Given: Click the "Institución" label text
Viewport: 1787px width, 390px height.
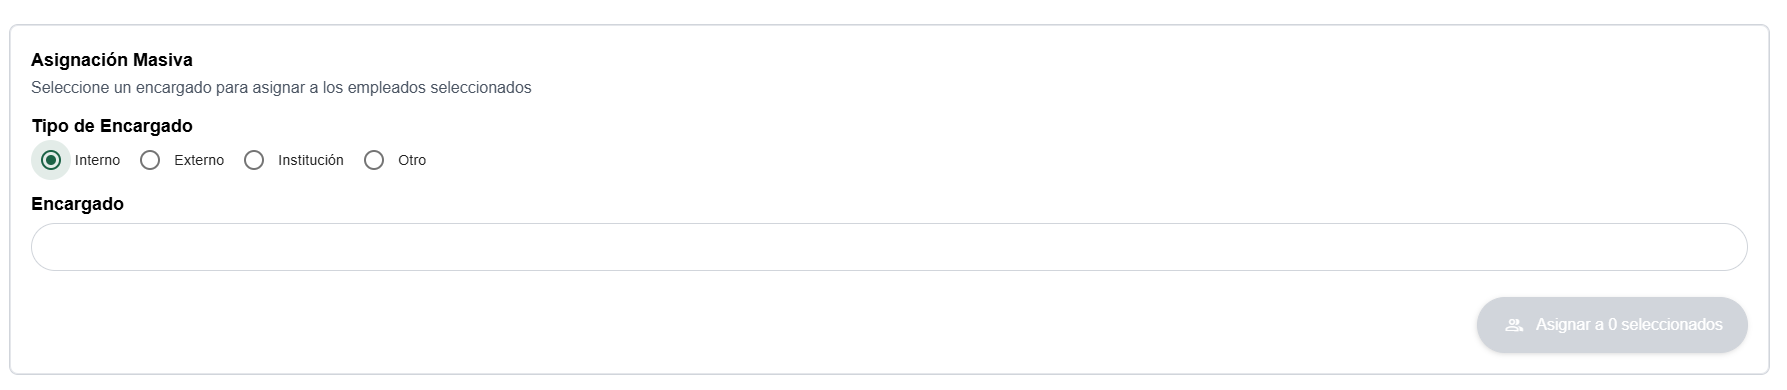Looking at the screenshot, I should pos(311,160).
